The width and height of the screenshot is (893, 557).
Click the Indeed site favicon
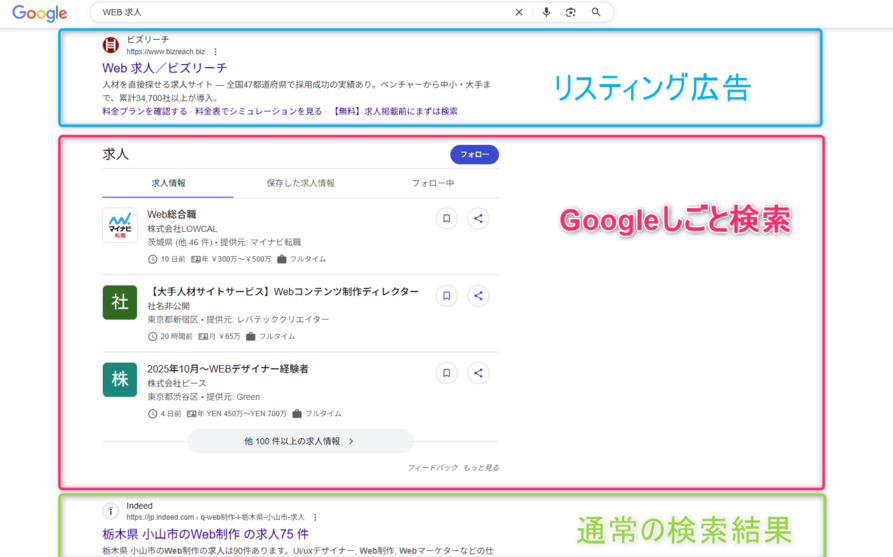pyautogui.click(x=110, y=511)
